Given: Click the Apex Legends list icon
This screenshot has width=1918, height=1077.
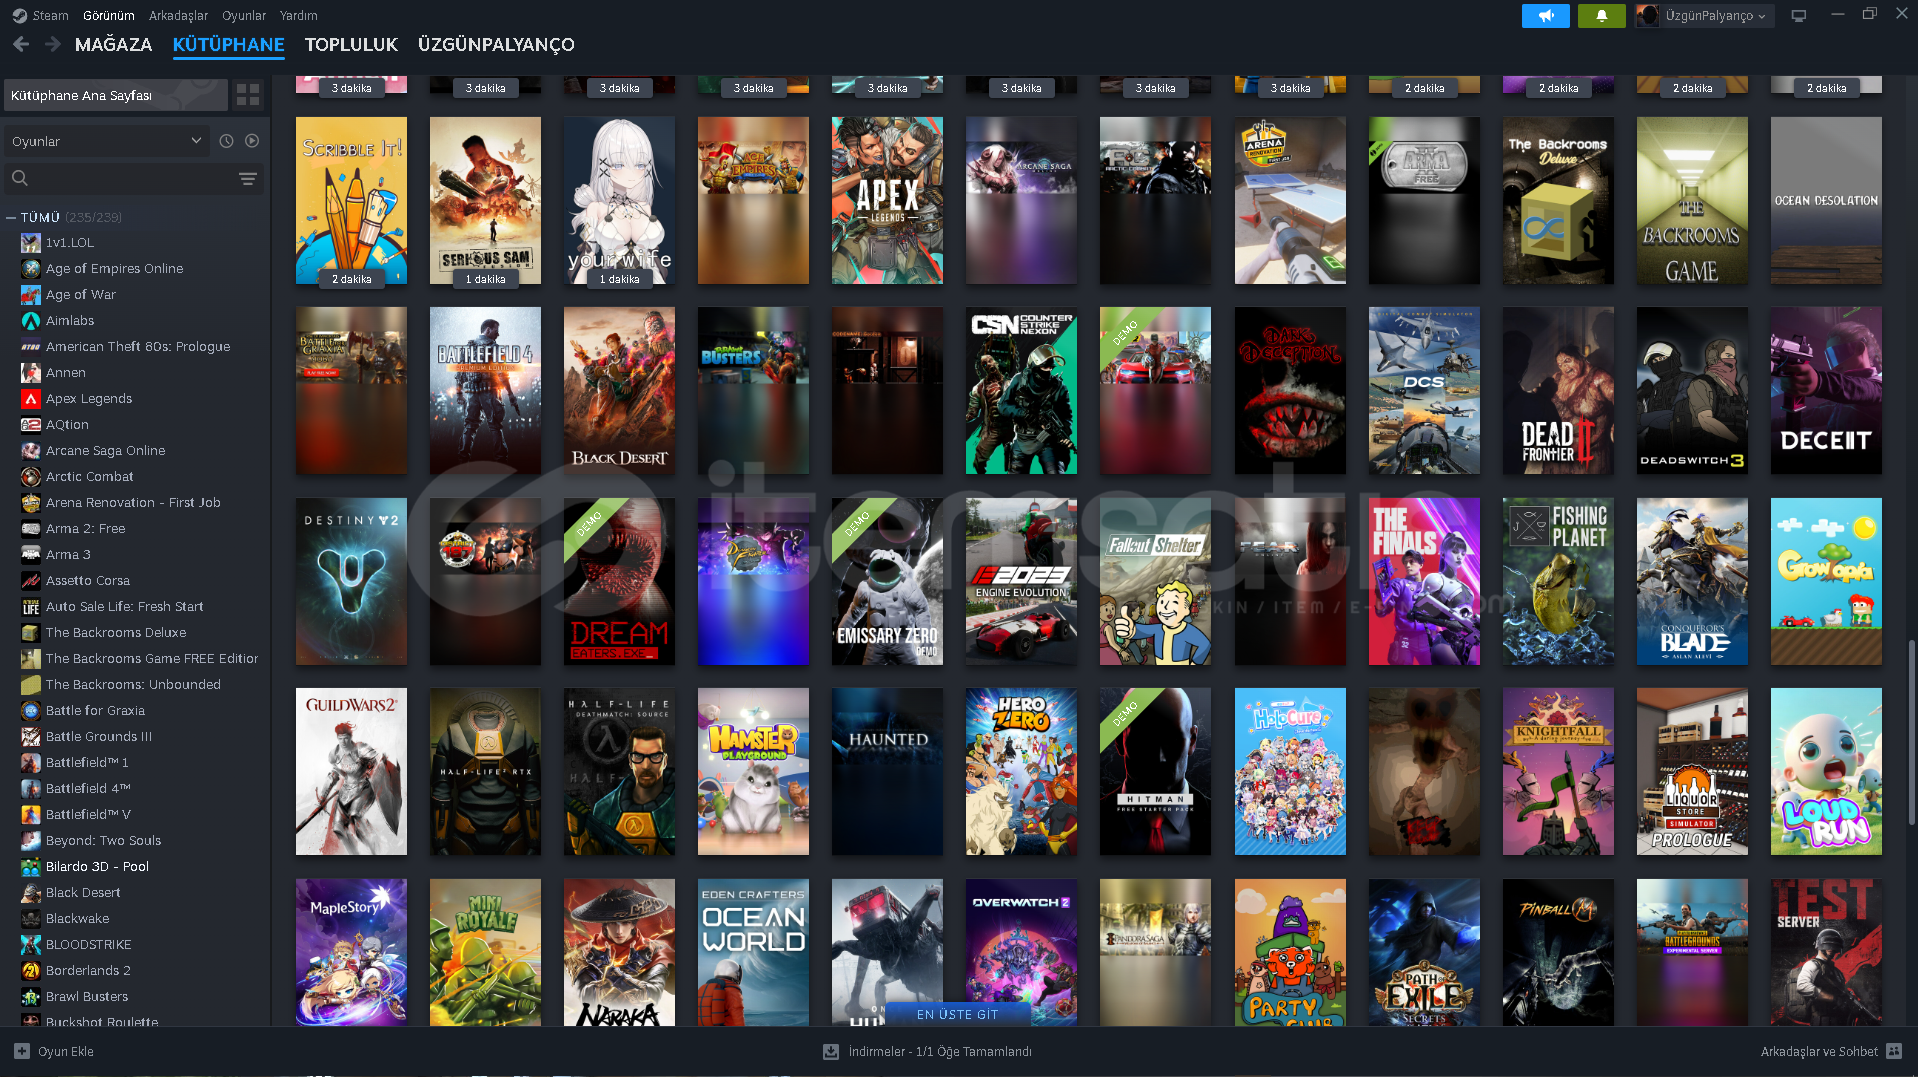Looking at the screenshot, I should click(31, 399).
